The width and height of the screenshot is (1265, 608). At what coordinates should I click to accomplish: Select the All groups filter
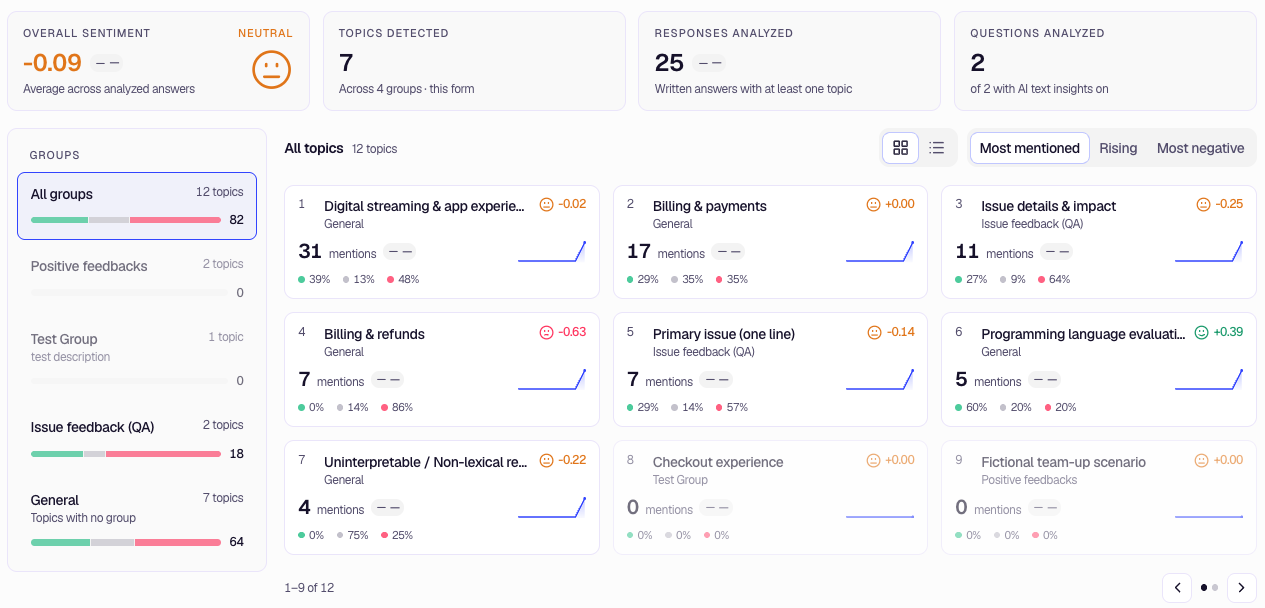(x=137, y=206)
